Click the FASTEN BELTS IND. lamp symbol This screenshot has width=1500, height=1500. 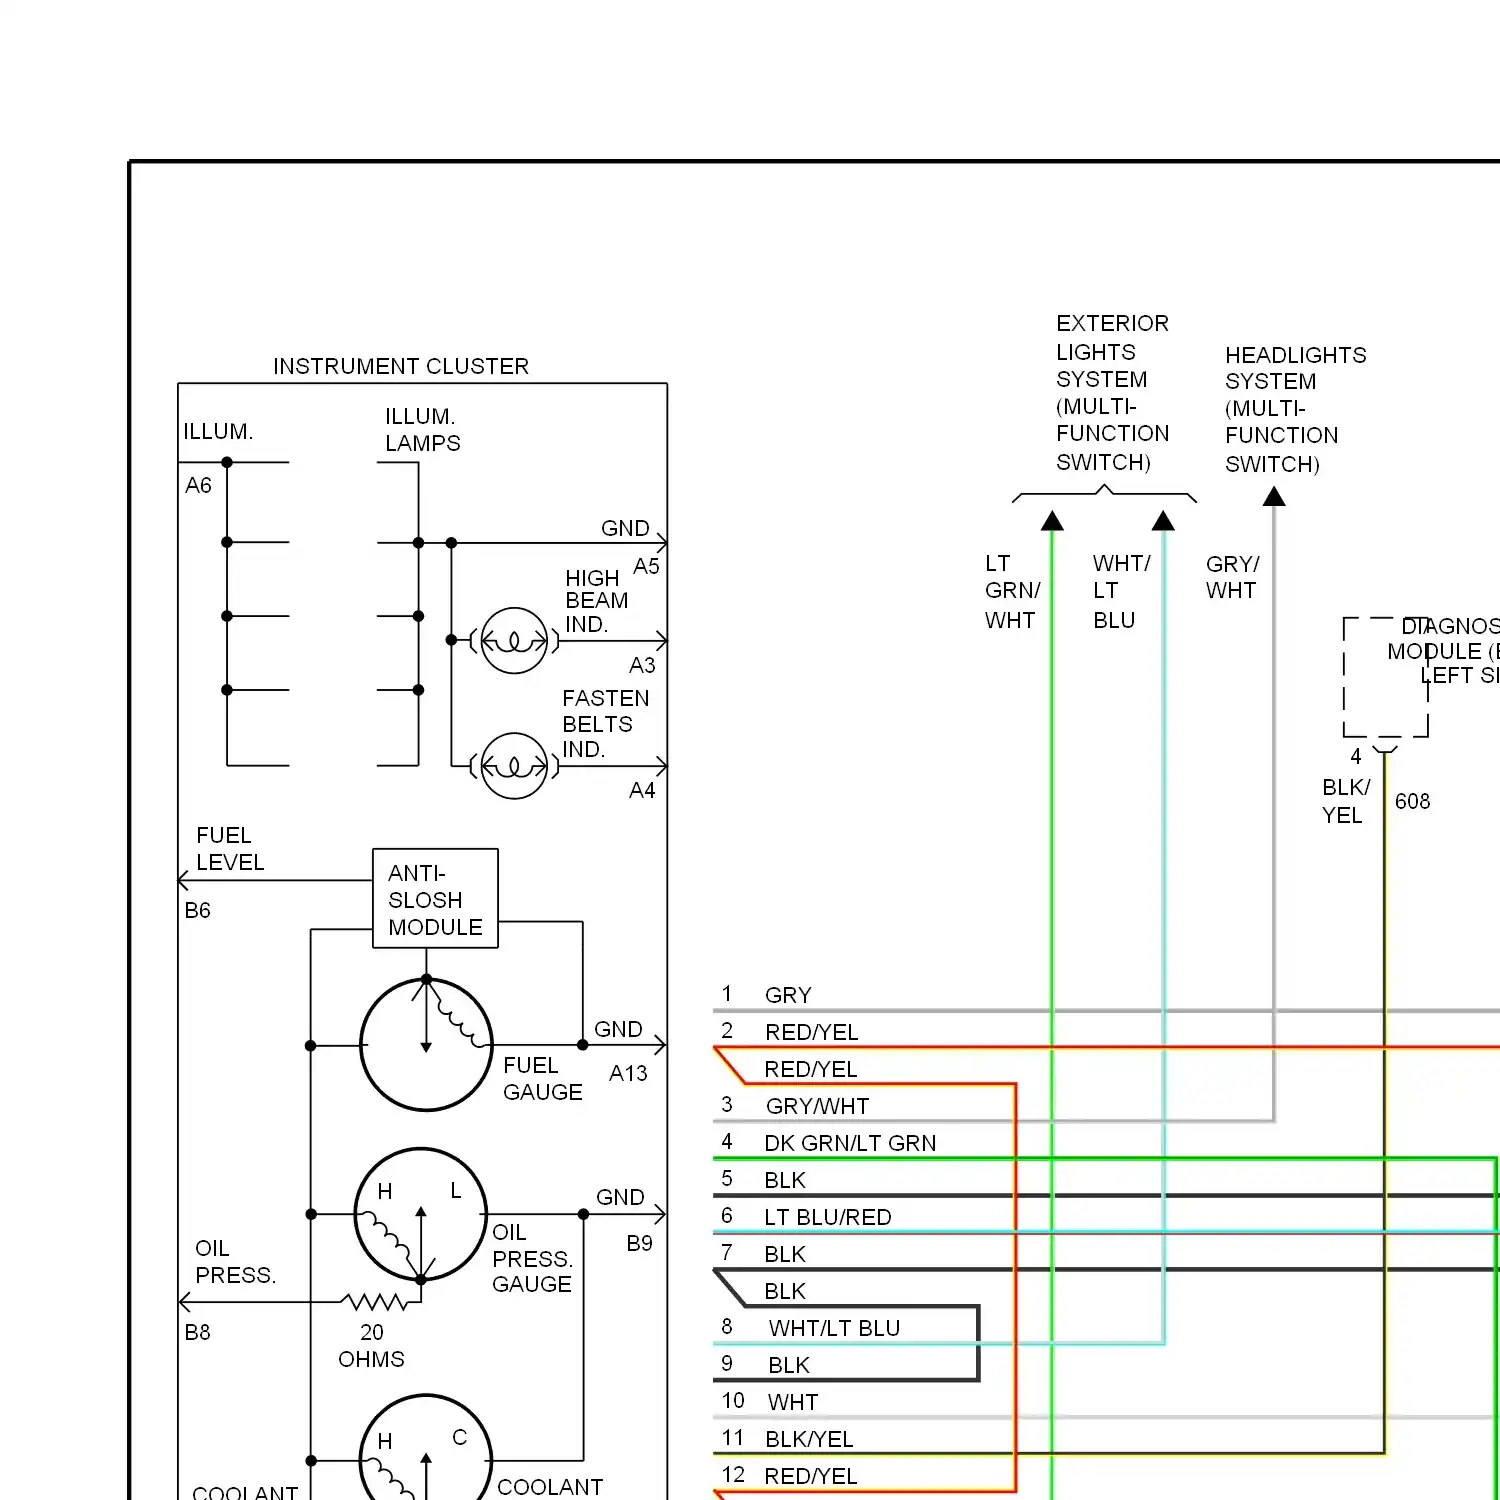(x=514, y=766)
